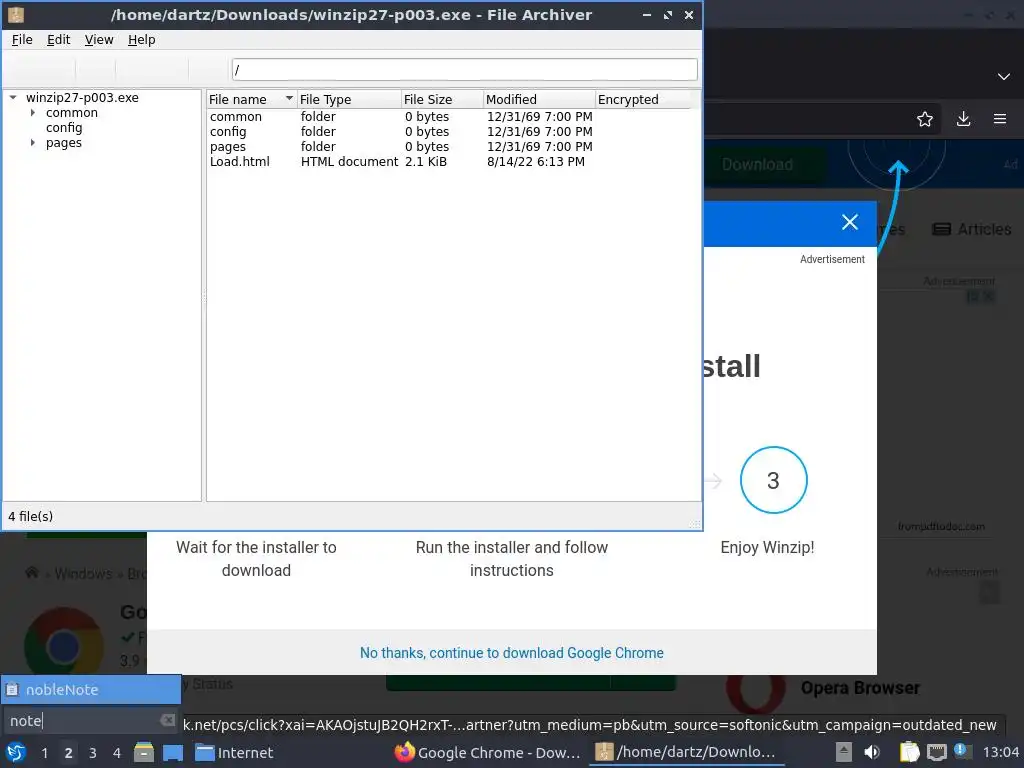1024x768 pixels.
Task: Click File Archiver window icon in titlebar
Action: point(16,14)
